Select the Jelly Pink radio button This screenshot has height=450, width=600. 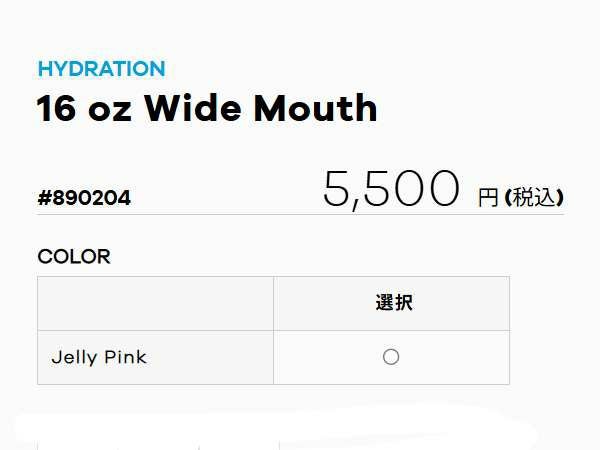(391, 357)
